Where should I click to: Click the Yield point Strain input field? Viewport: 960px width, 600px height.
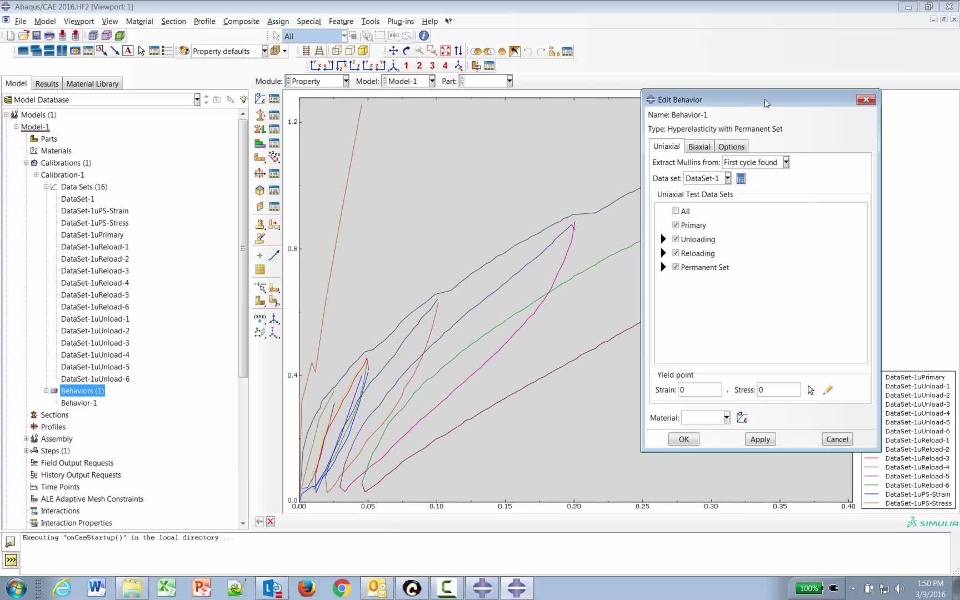pyautogui.click(x=700, y=390)
